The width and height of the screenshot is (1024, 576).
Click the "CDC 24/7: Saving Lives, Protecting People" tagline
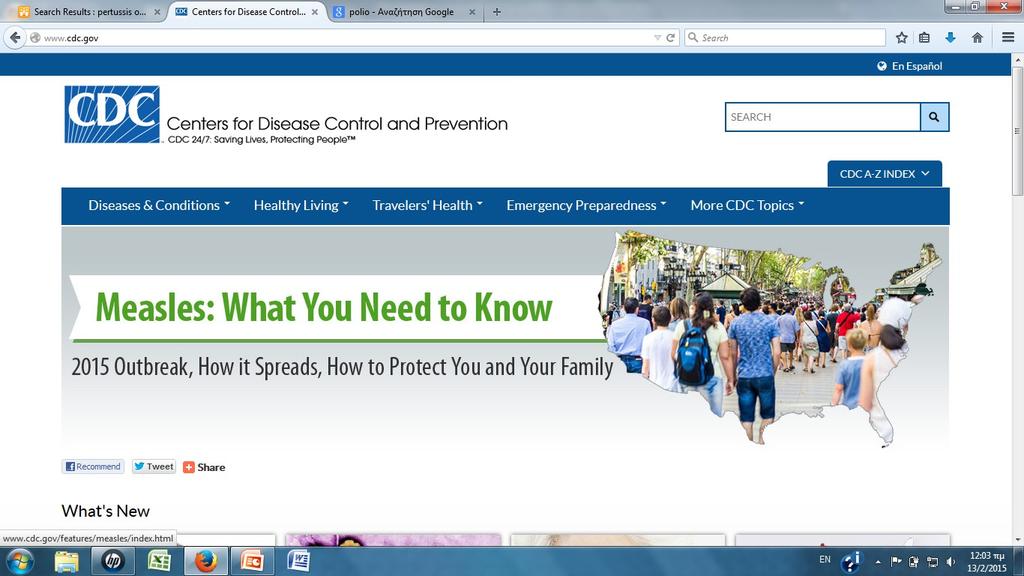tap(261, 140)
